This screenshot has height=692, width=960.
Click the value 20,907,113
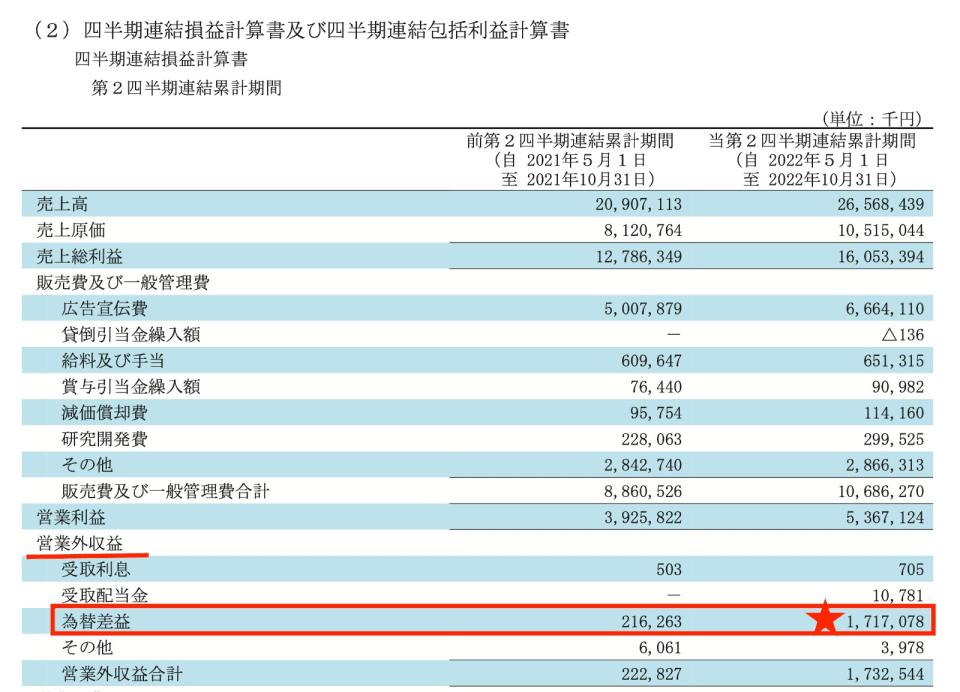pos(638,205)
